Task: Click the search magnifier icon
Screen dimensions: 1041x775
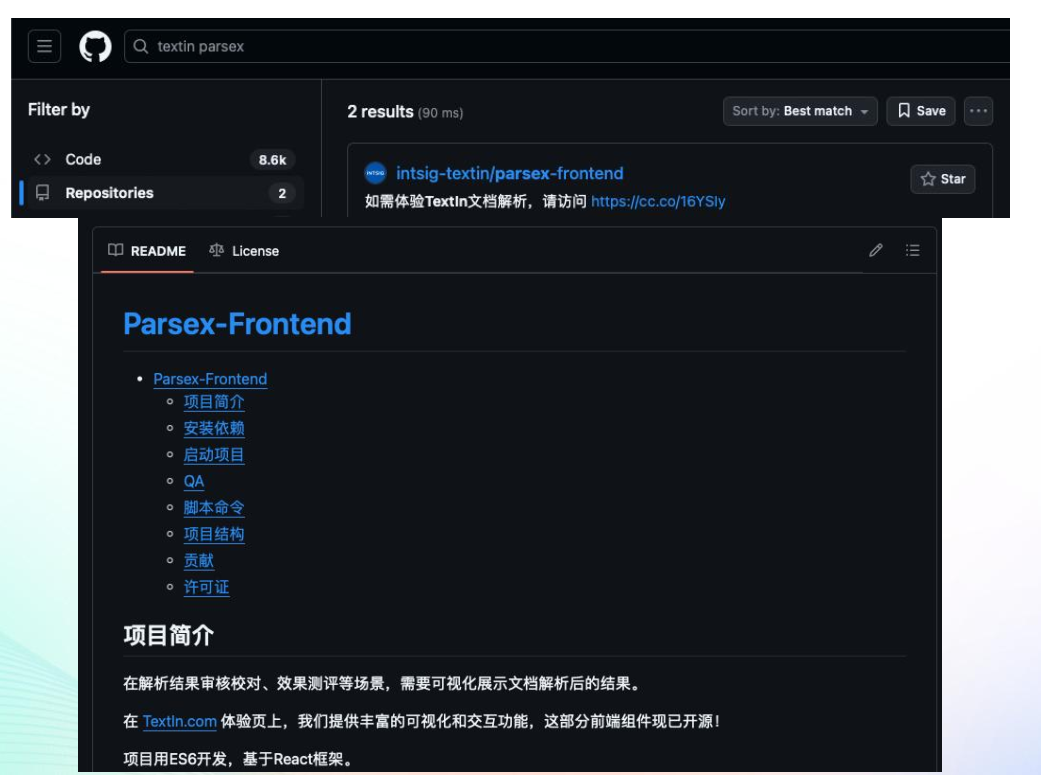Action: (141, 46)
